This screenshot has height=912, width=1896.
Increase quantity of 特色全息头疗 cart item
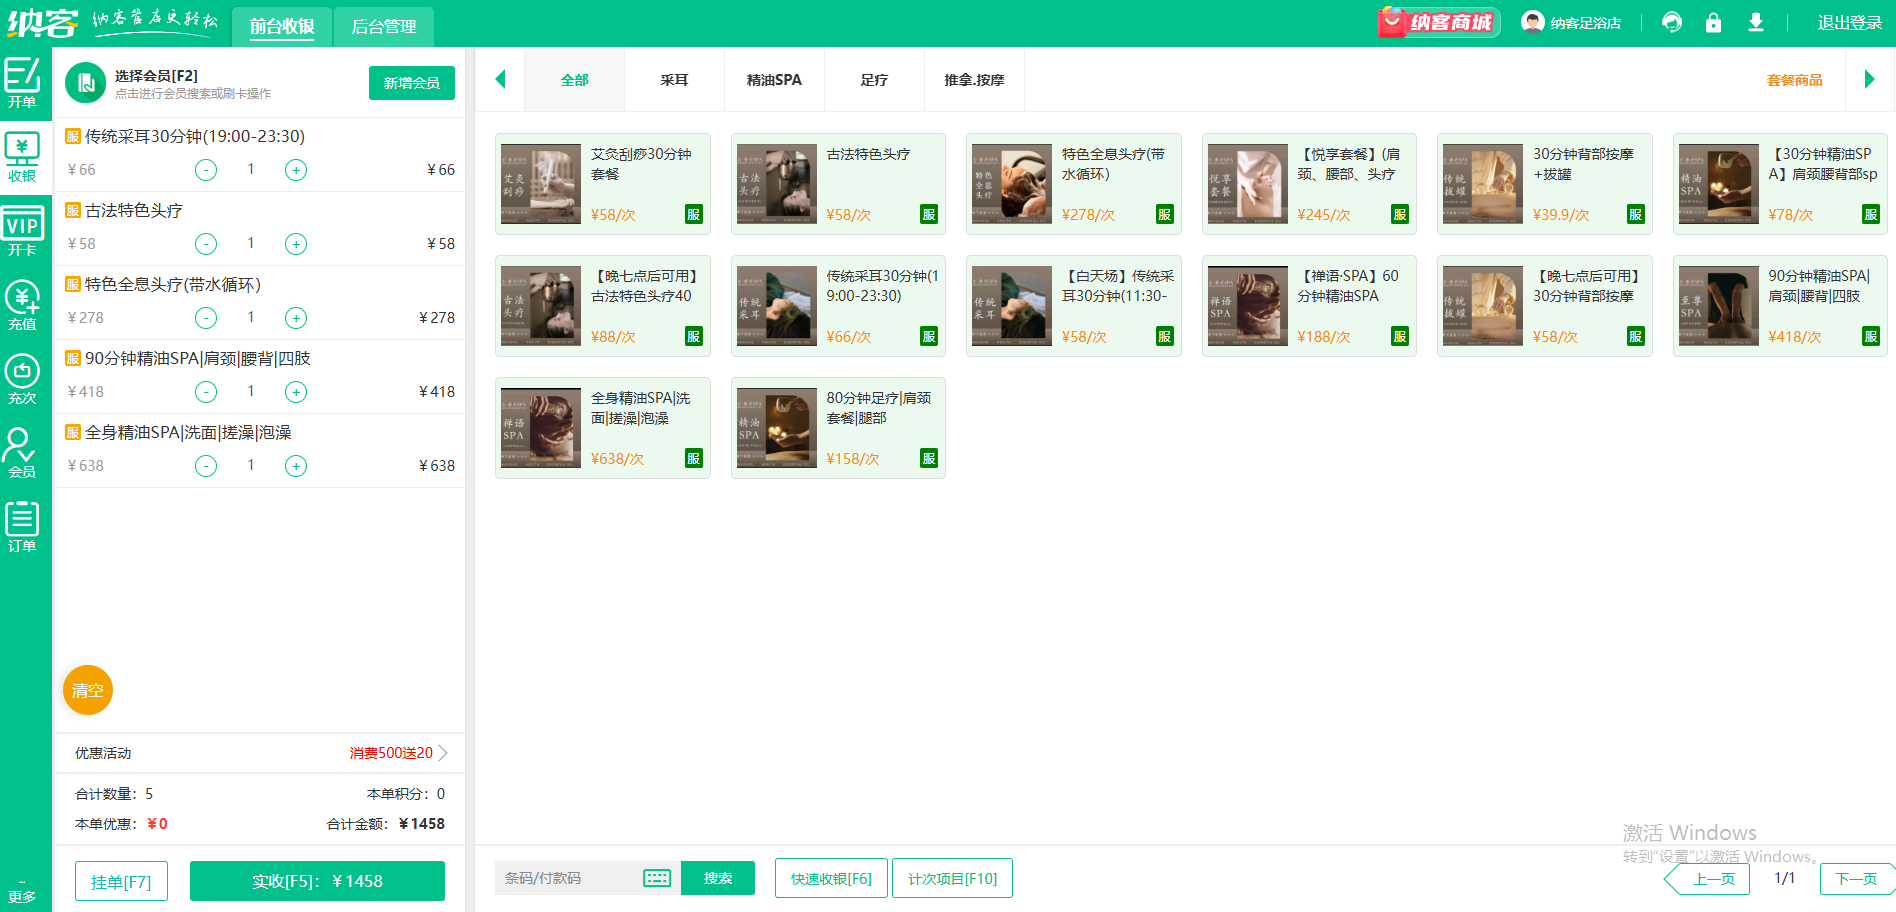point(296,318)
